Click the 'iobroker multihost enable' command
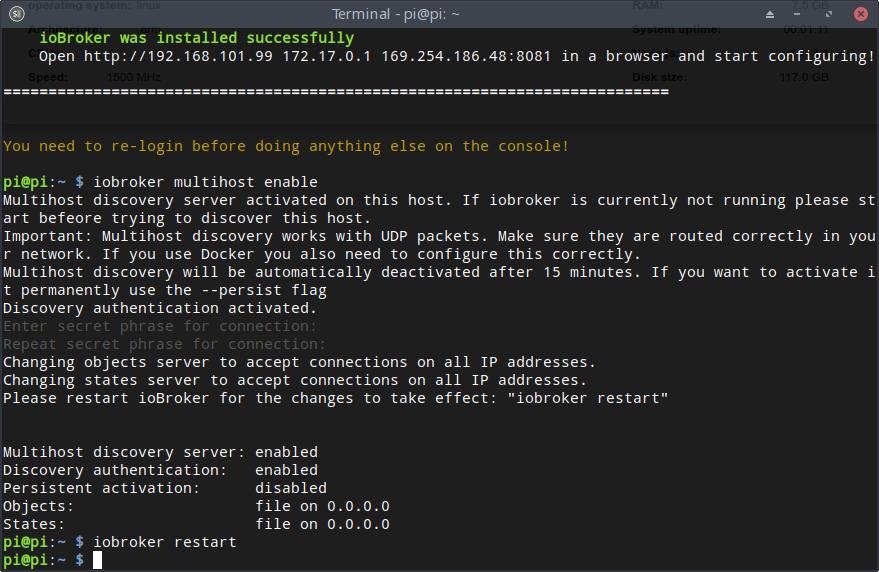This screenshot has height=572, width=879. coord(205,182)
